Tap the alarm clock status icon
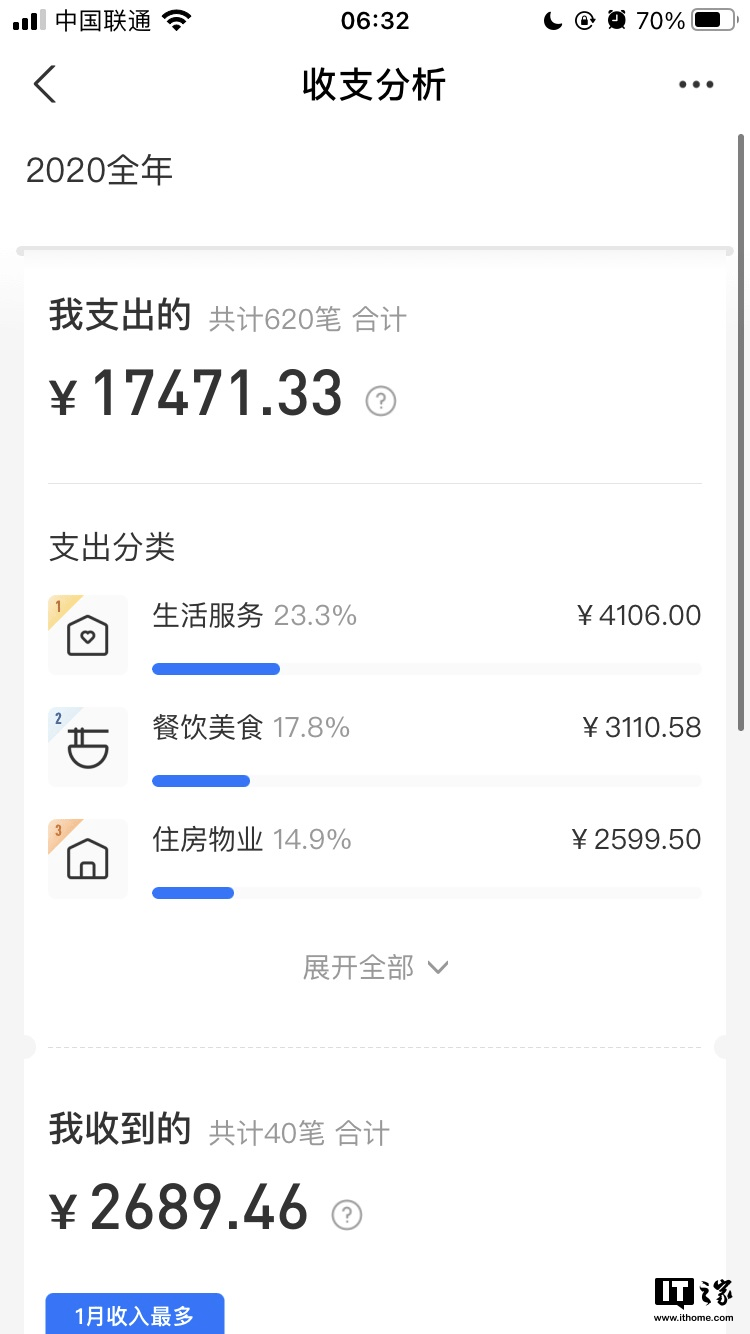The image size is (750, 1334). (x=617, y=20)
